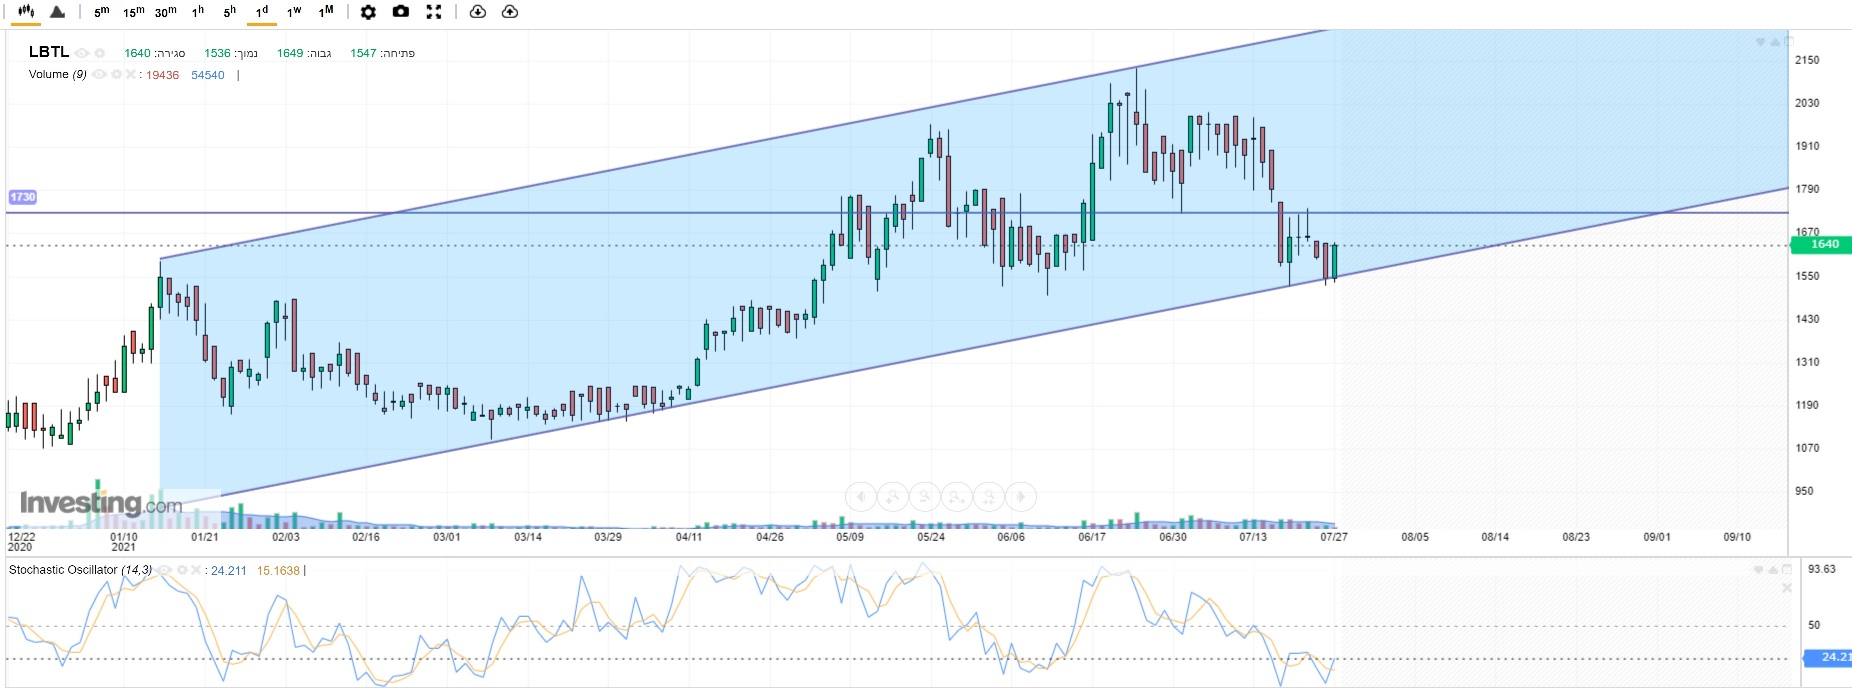Click the blue 24.21 stochastic value label
1852x689 pixels.
coord(1828,658)
